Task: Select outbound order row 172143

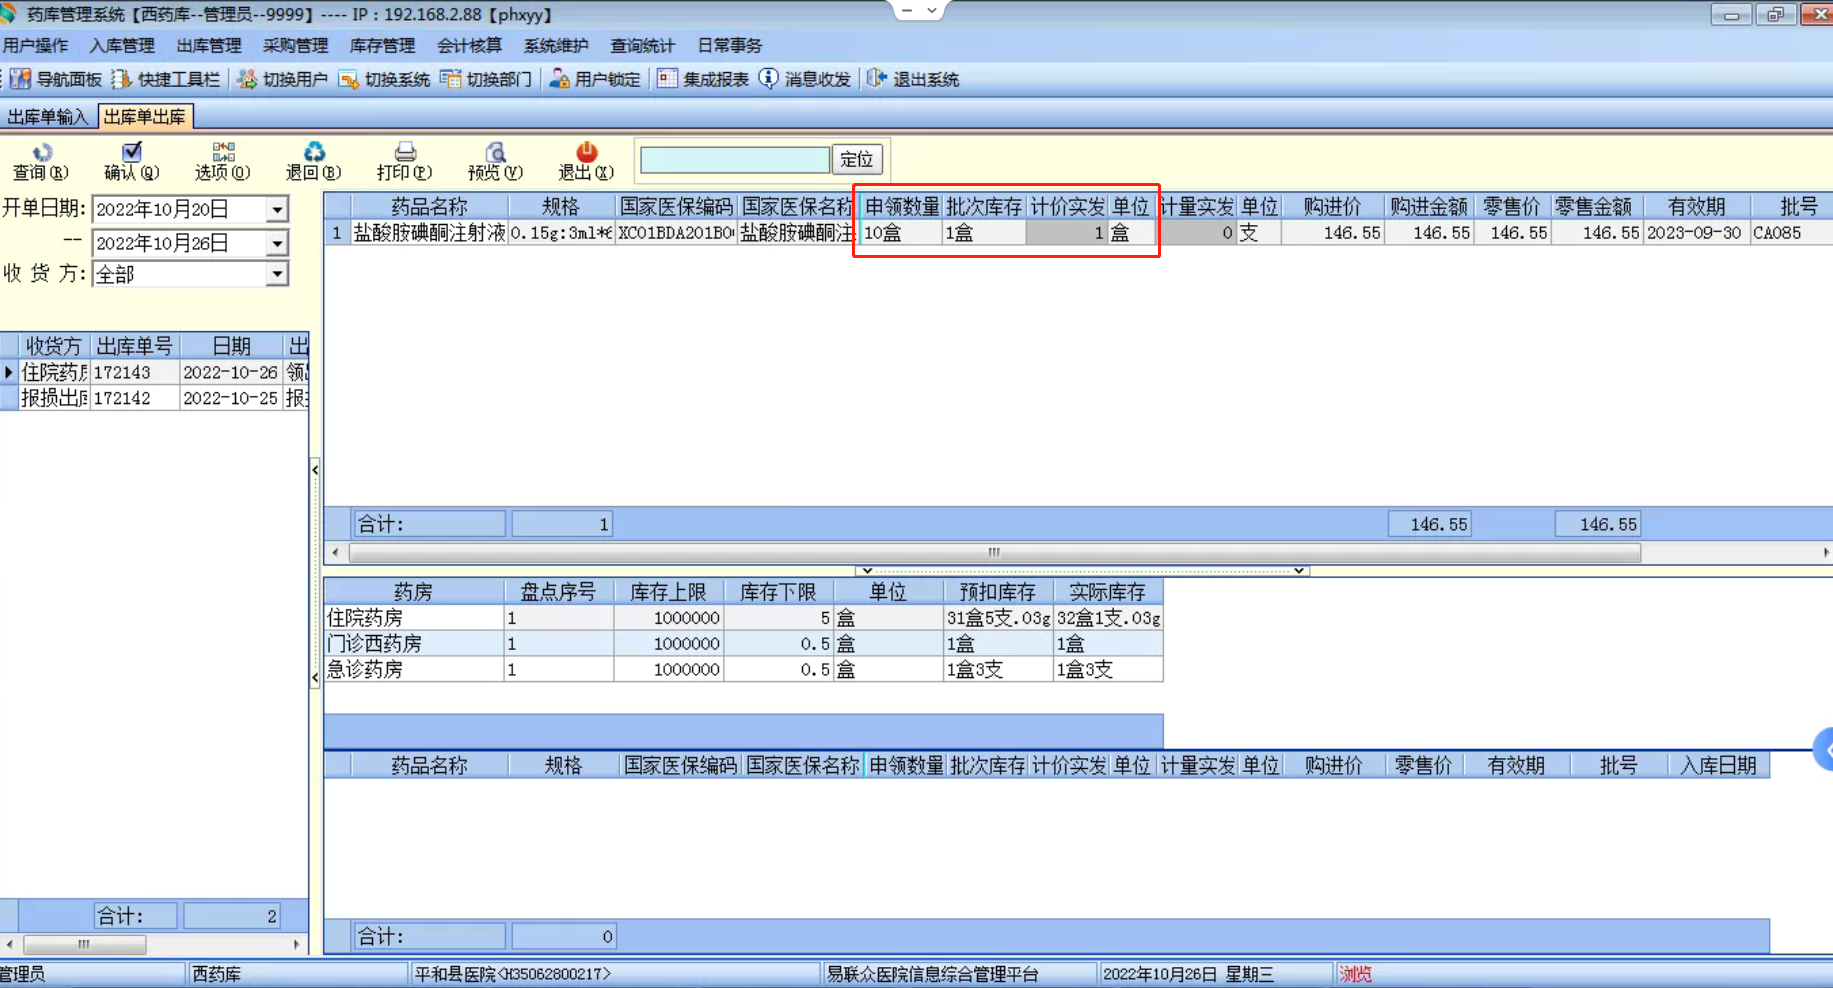Action: 154,372
